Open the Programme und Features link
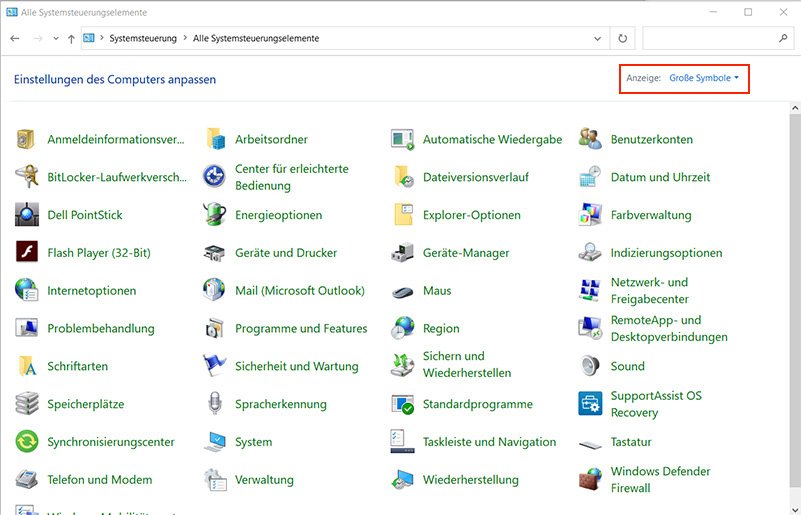The width and height of the screenshot is (801, 515). pos(301,328)
